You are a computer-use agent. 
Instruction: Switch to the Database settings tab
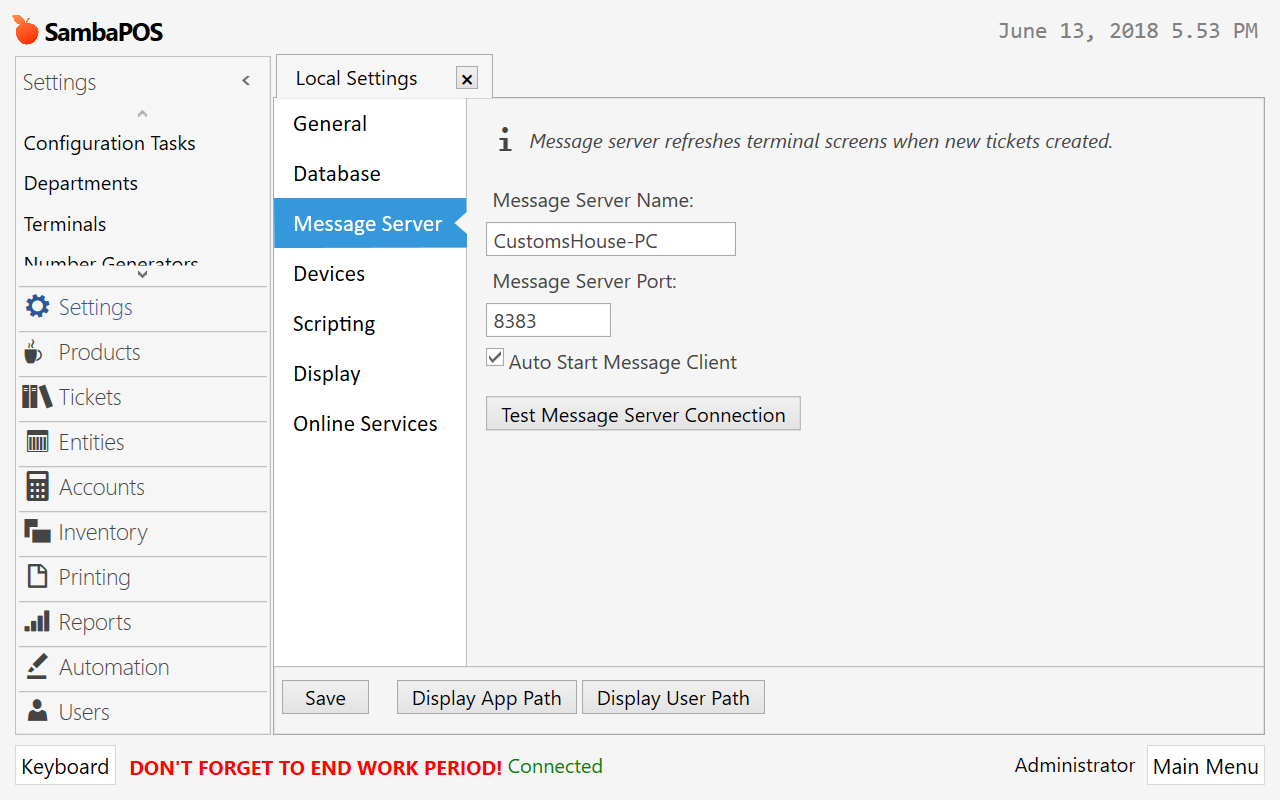pyautogui.click(x=337, y=174)
